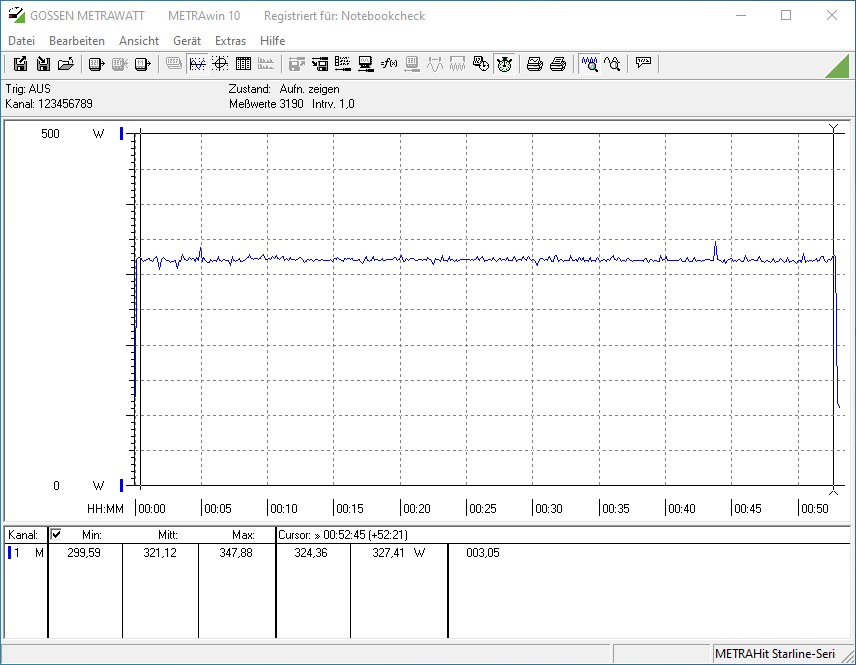
Task: Click the Min value 299,59
Action: pyautogui.click(x=84, y=553)
